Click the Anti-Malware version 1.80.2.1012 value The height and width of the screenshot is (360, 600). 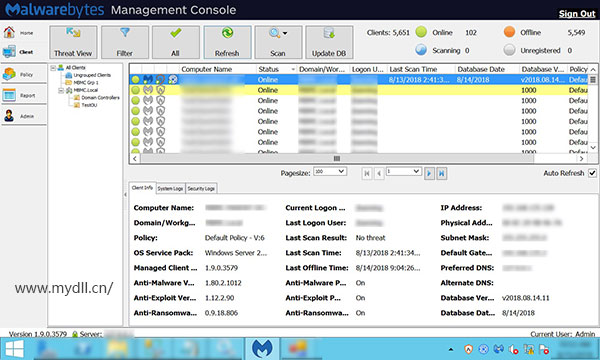click(x=223, y=283)
